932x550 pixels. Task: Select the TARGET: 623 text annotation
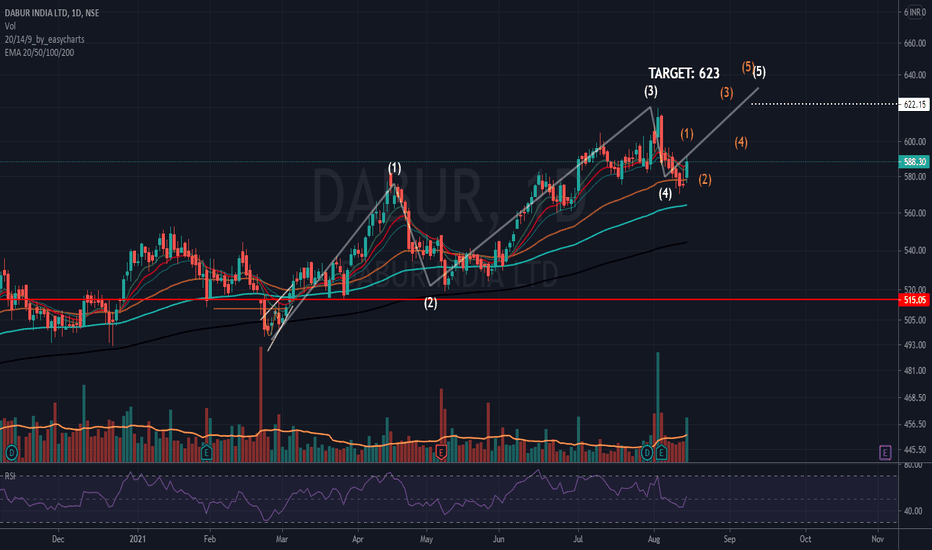684,73
